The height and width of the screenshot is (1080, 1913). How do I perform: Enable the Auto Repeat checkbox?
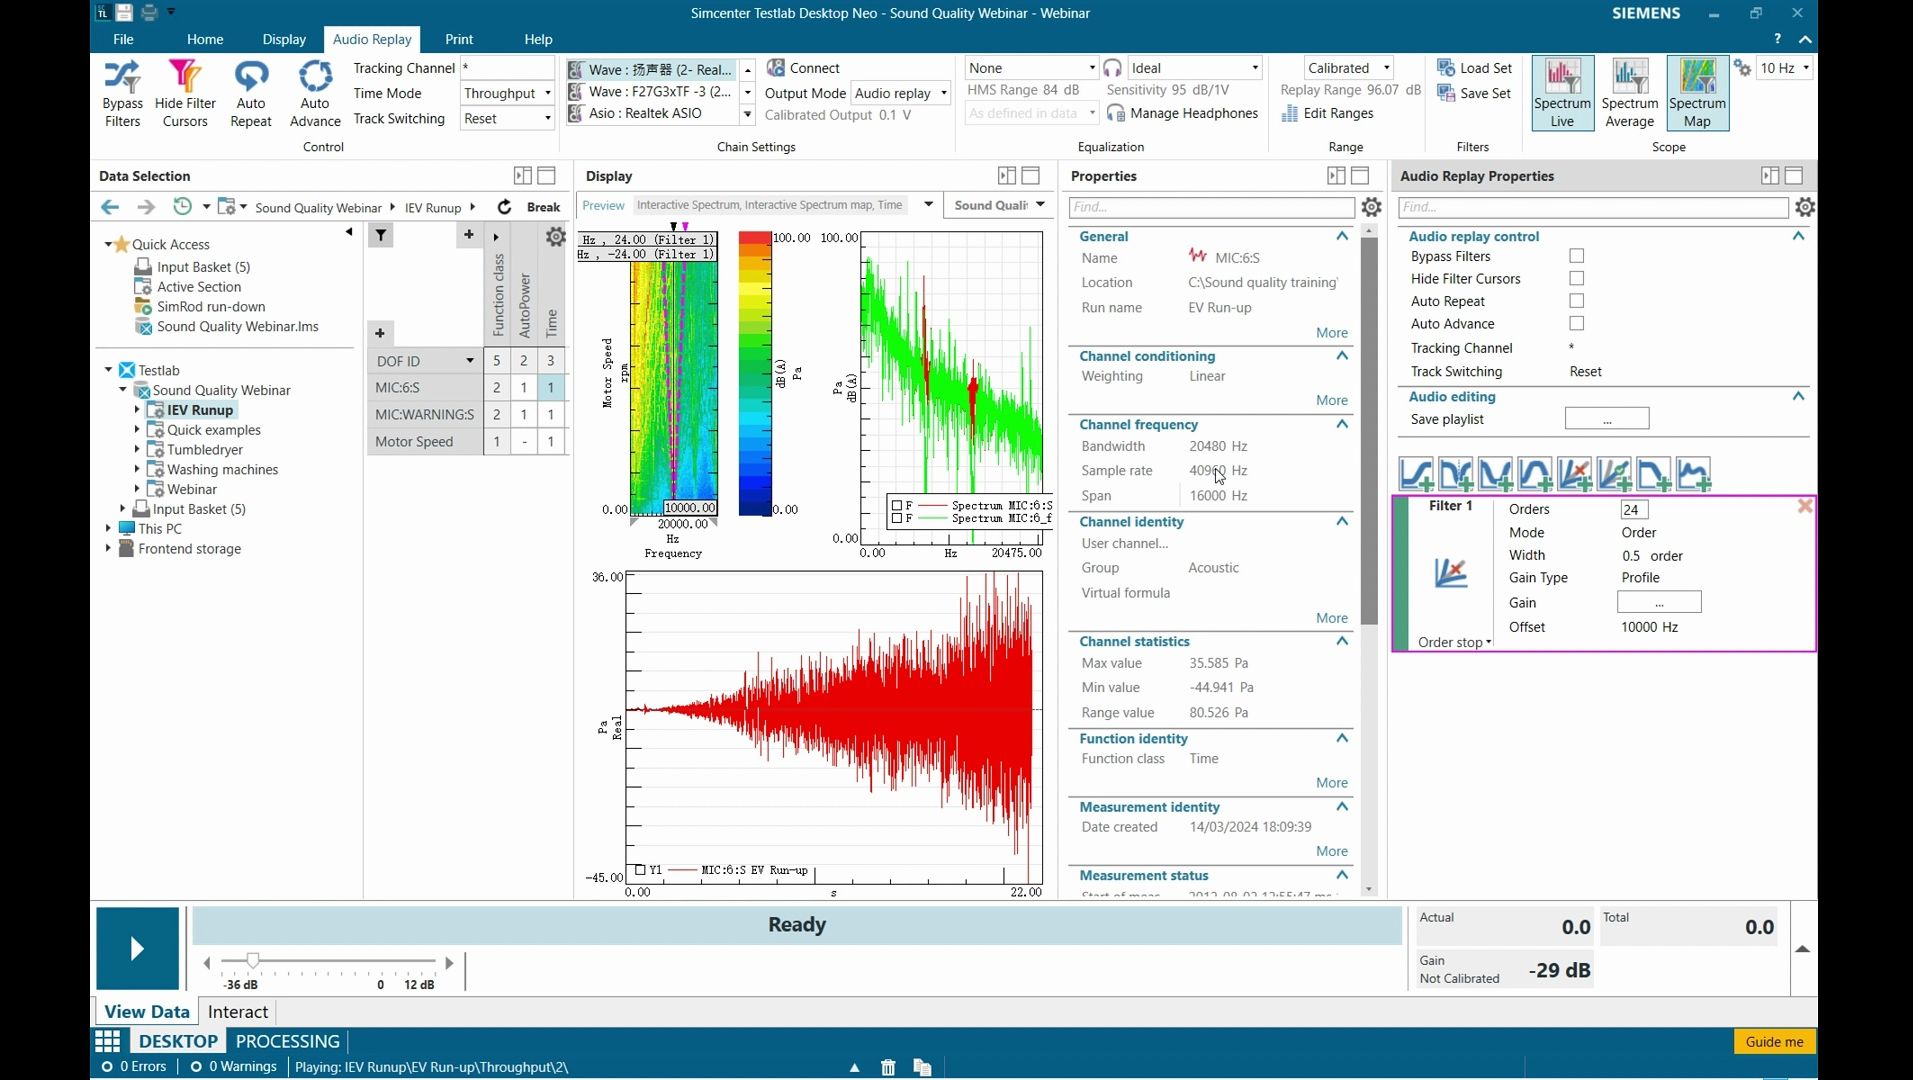pyautogui.click(x=1576, y=301)
